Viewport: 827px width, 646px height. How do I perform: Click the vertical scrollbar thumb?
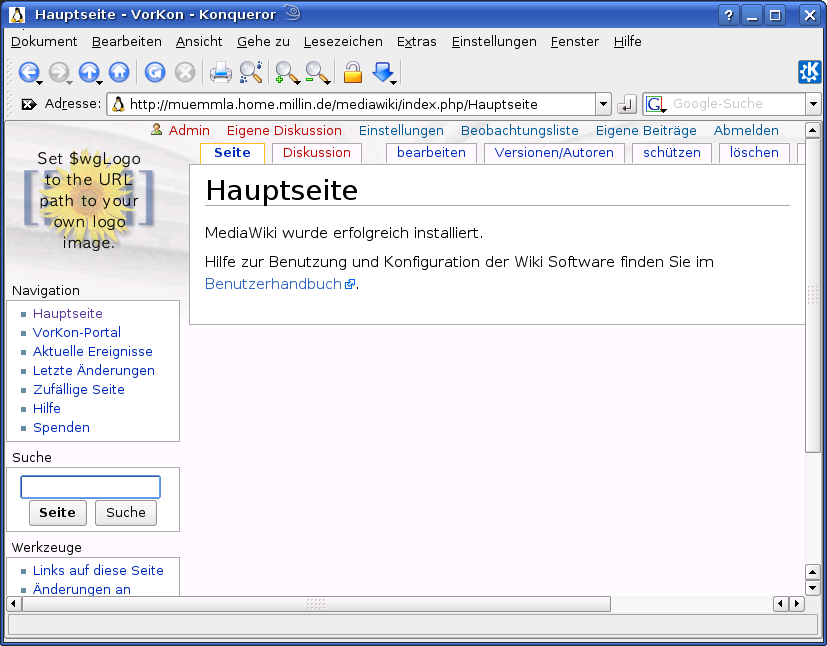click(812, 295)
